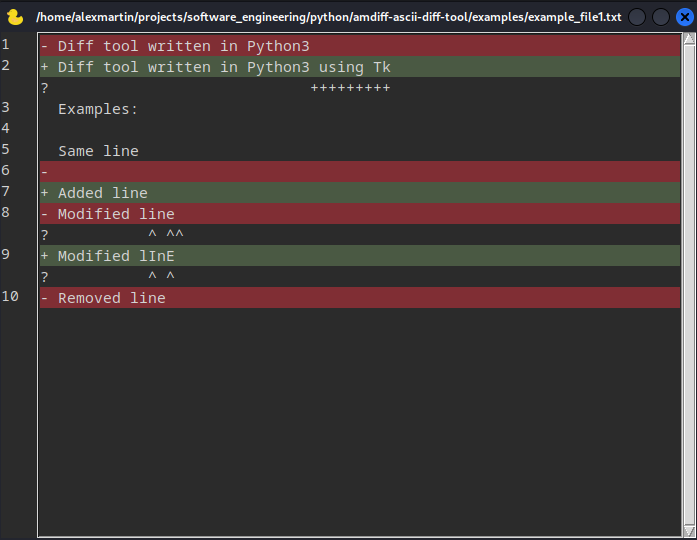Select the red 'Removed line' row
Screen dimensions: 697x540
pyautogui.click(x=360, y=297)
